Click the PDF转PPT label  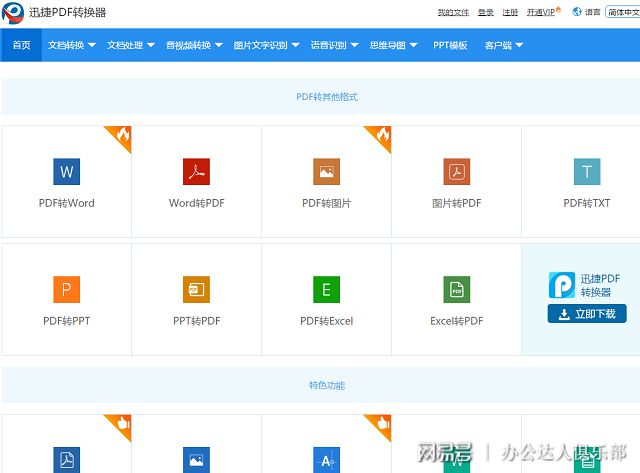[67, 321]
